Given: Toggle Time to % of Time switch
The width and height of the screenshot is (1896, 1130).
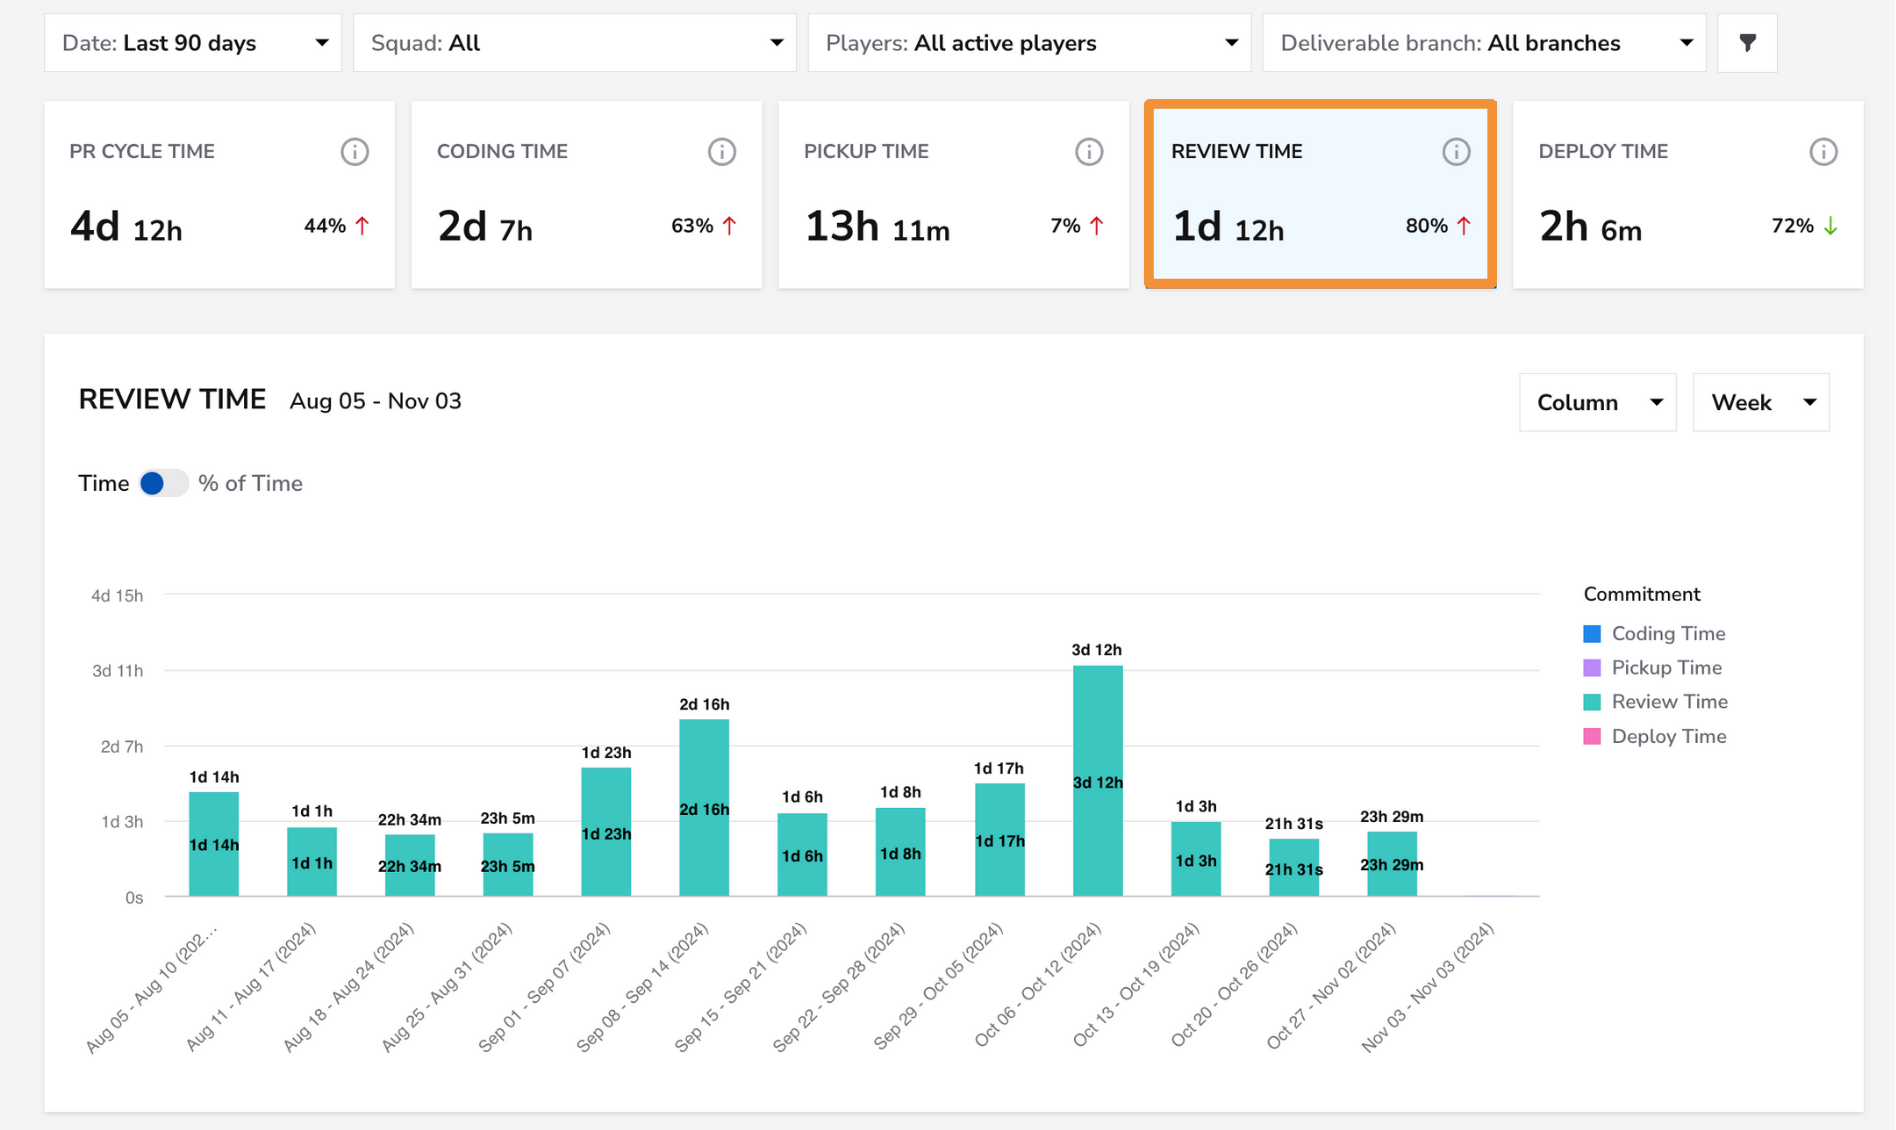Looking at the screenshot, I should 163,483.
